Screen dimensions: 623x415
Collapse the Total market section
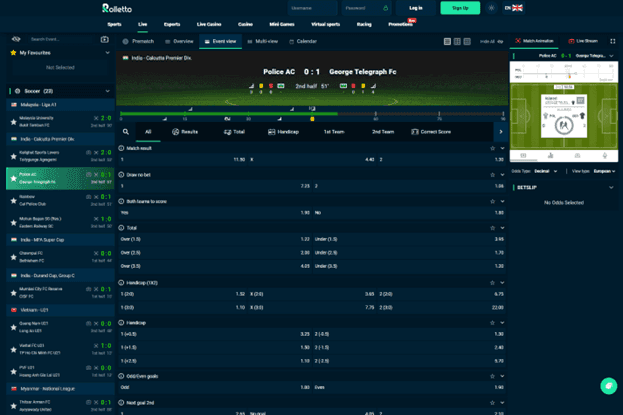coord(502,228)
